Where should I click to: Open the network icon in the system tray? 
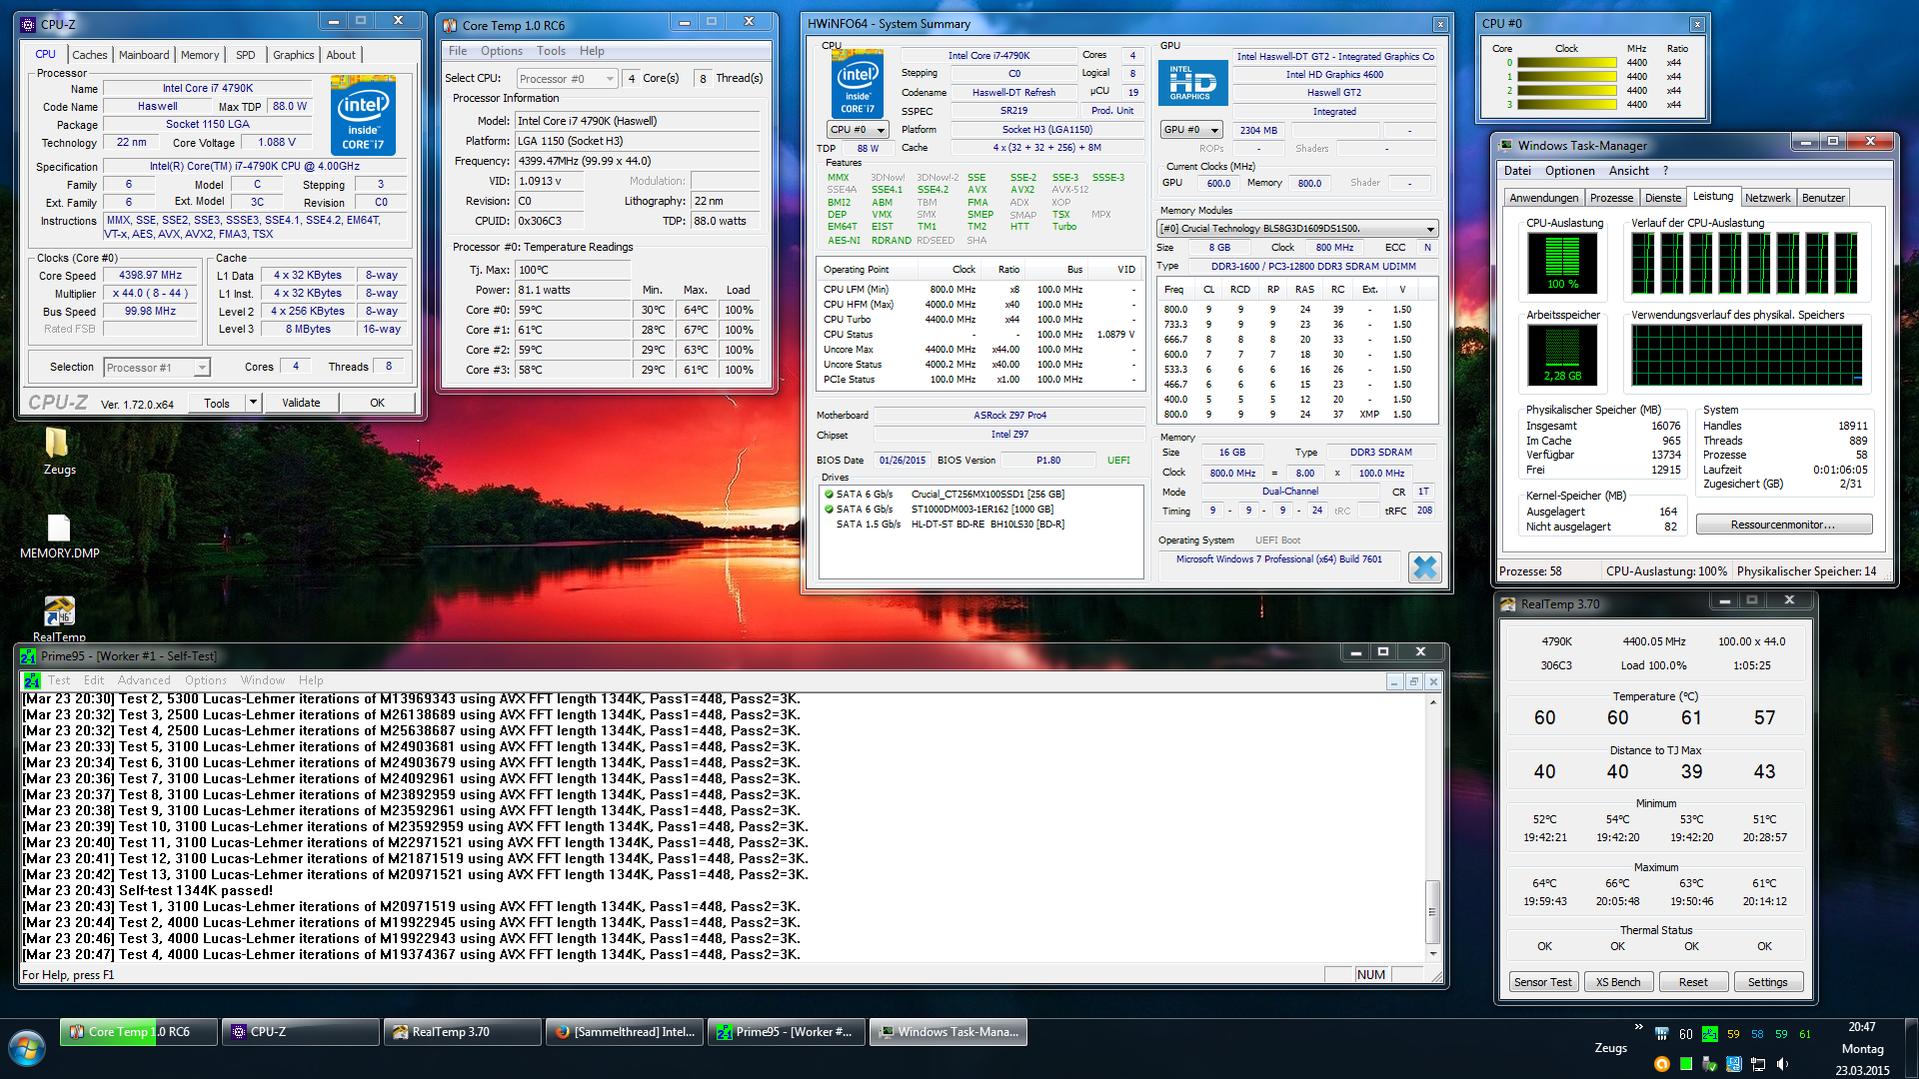1757,1064
